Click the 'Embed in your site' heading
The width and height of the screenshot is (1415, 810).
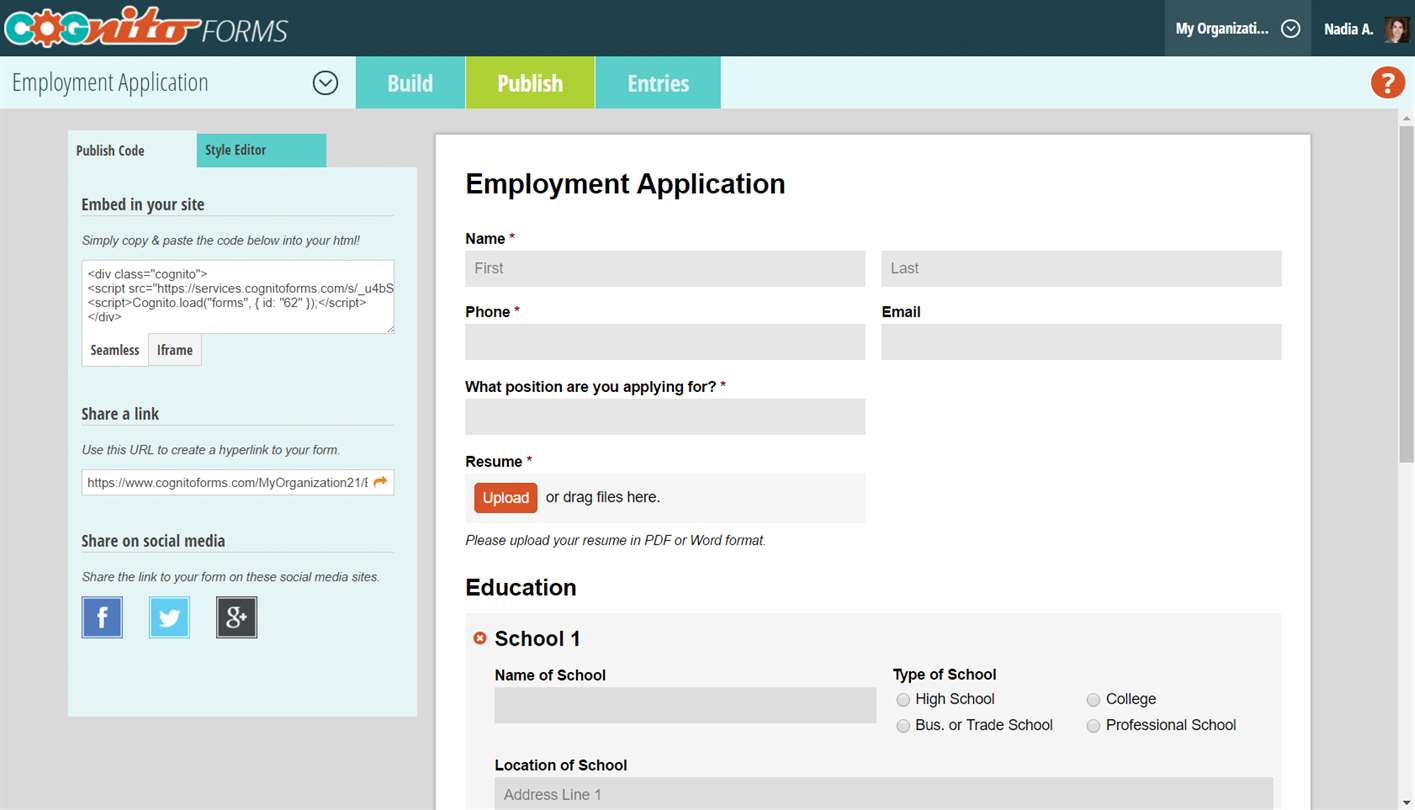click(143, 204)
